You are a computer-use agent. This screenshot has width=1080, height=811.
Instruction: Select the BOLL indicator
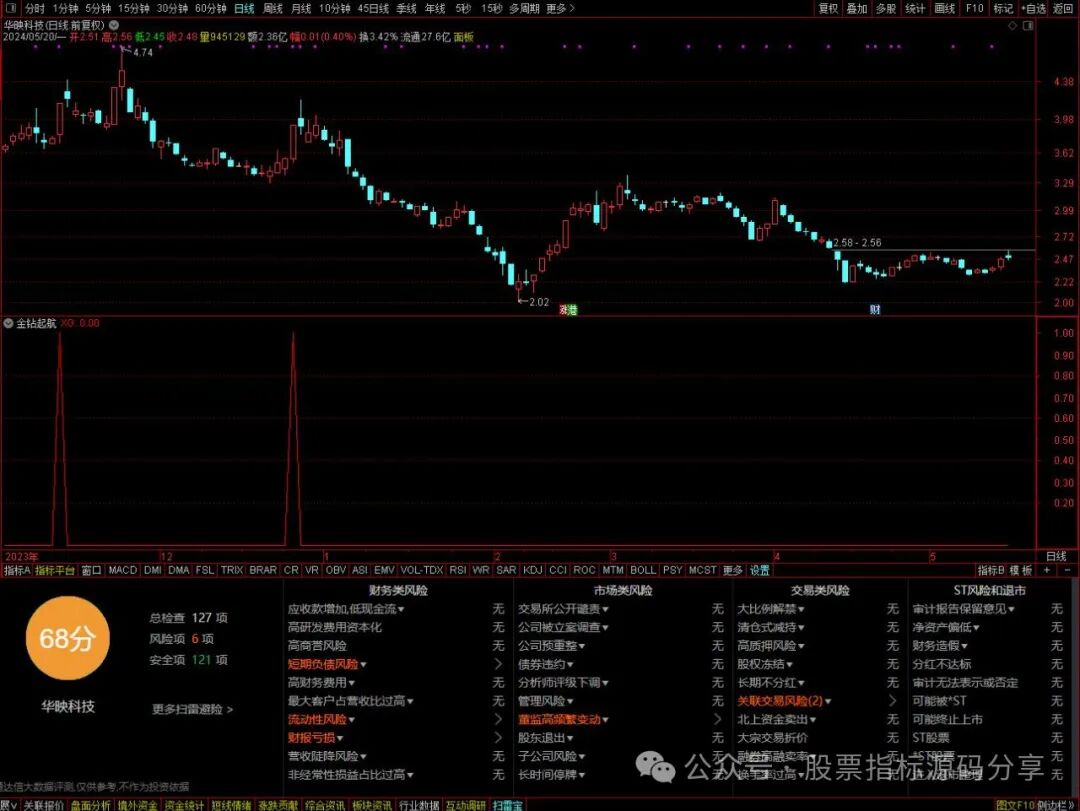pyautogui.click(x=643, y=571)
